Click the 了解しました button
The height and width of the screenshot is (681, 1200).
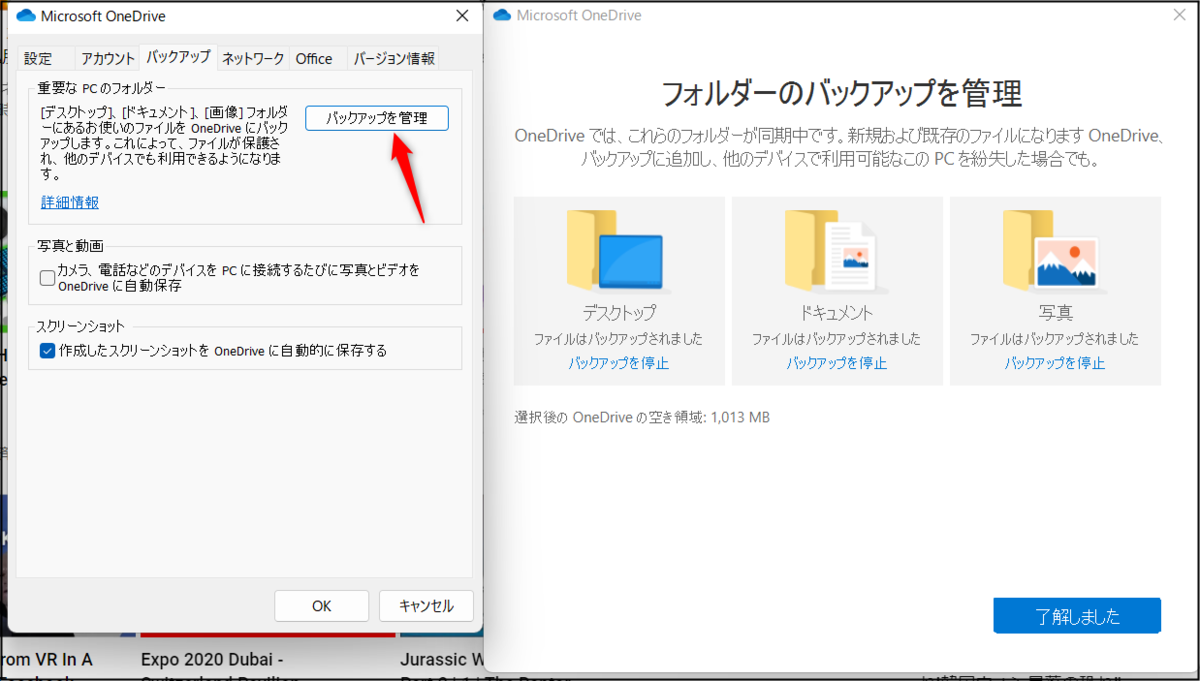point(1077,616)
